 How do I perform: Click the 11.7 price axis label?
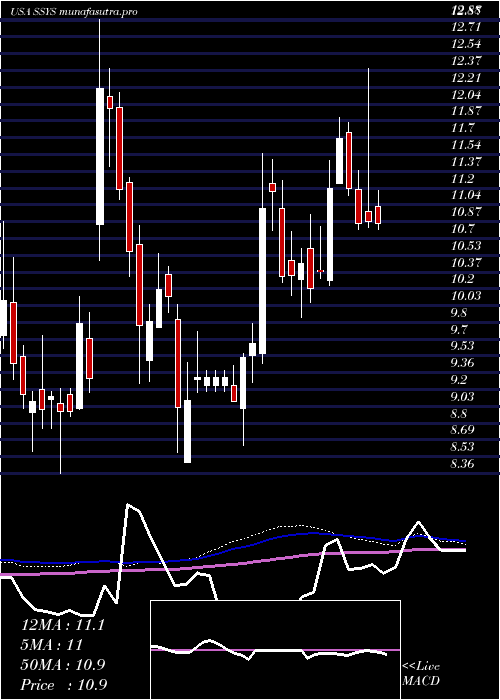(462, 128)
